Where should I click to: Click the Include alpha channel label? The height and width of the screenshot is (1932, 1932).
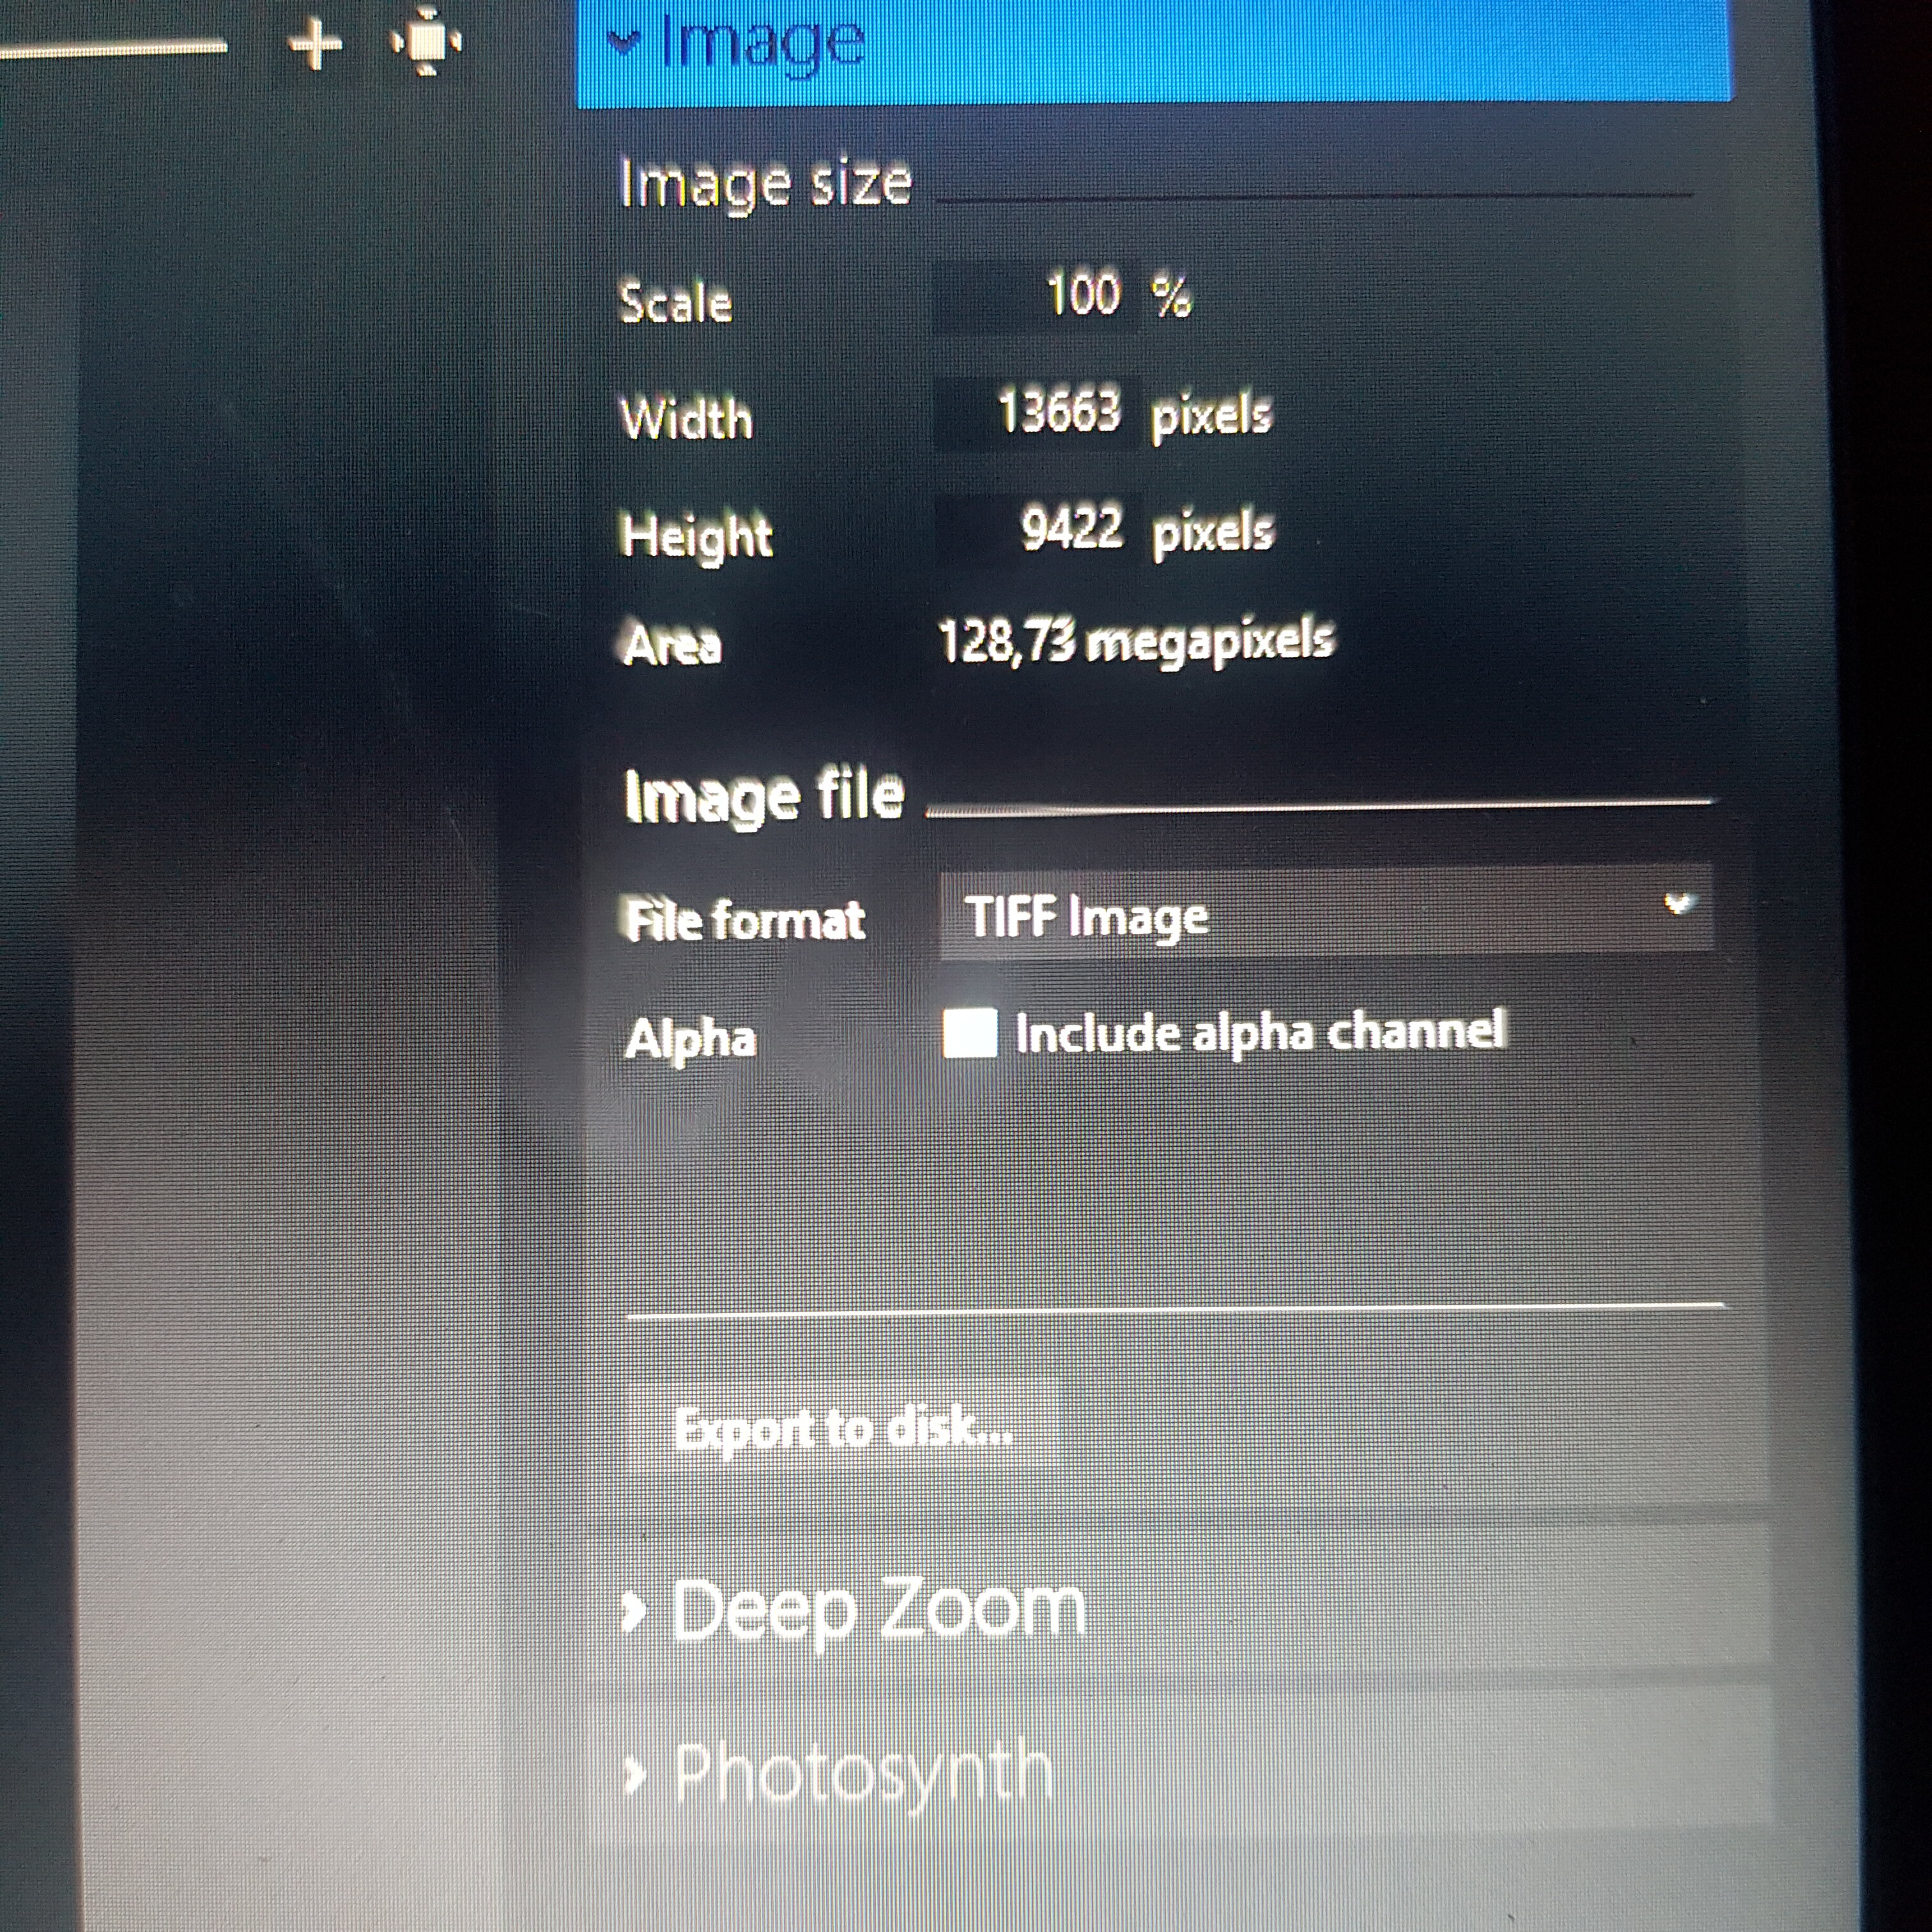[x=1260, y=1032]
